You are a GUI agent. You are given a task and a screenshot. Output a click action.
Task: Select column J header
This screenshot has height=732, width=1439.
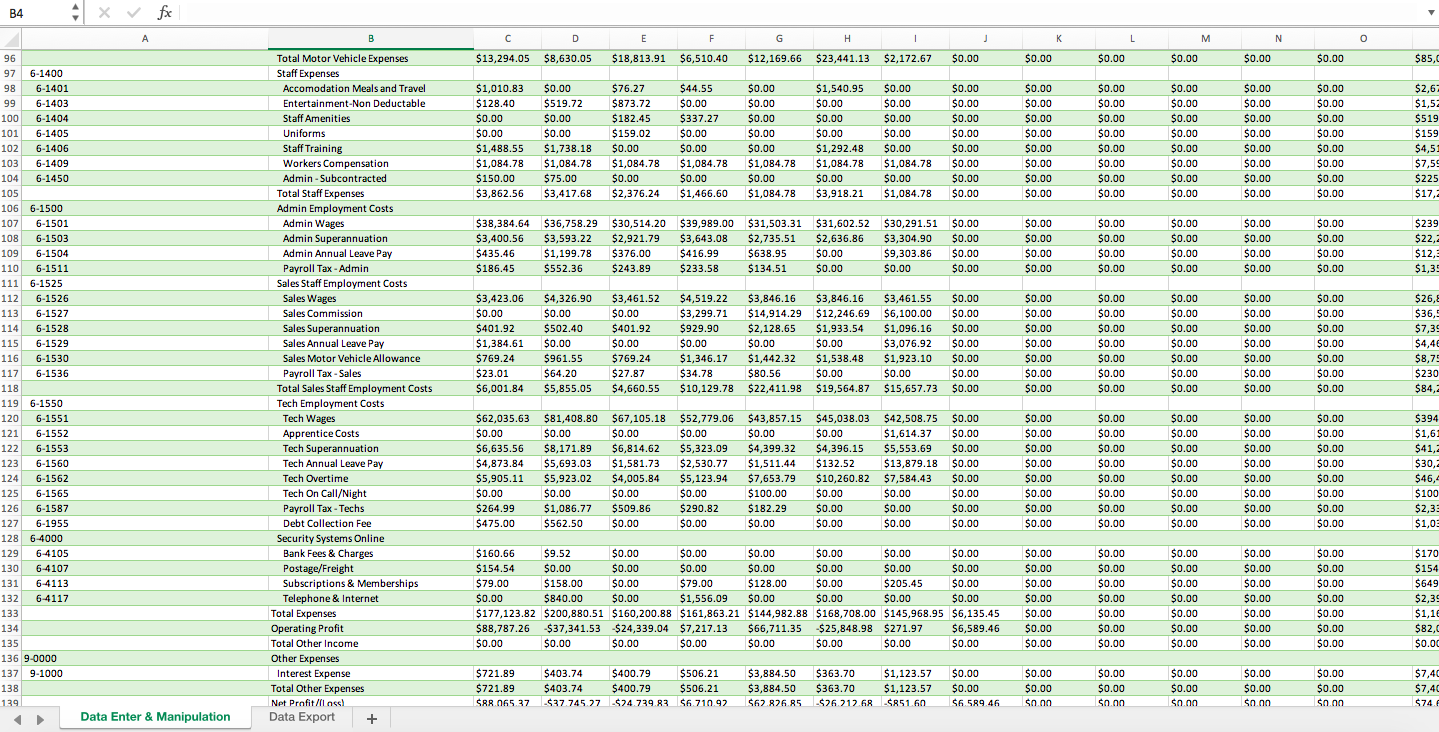[986, 39]
